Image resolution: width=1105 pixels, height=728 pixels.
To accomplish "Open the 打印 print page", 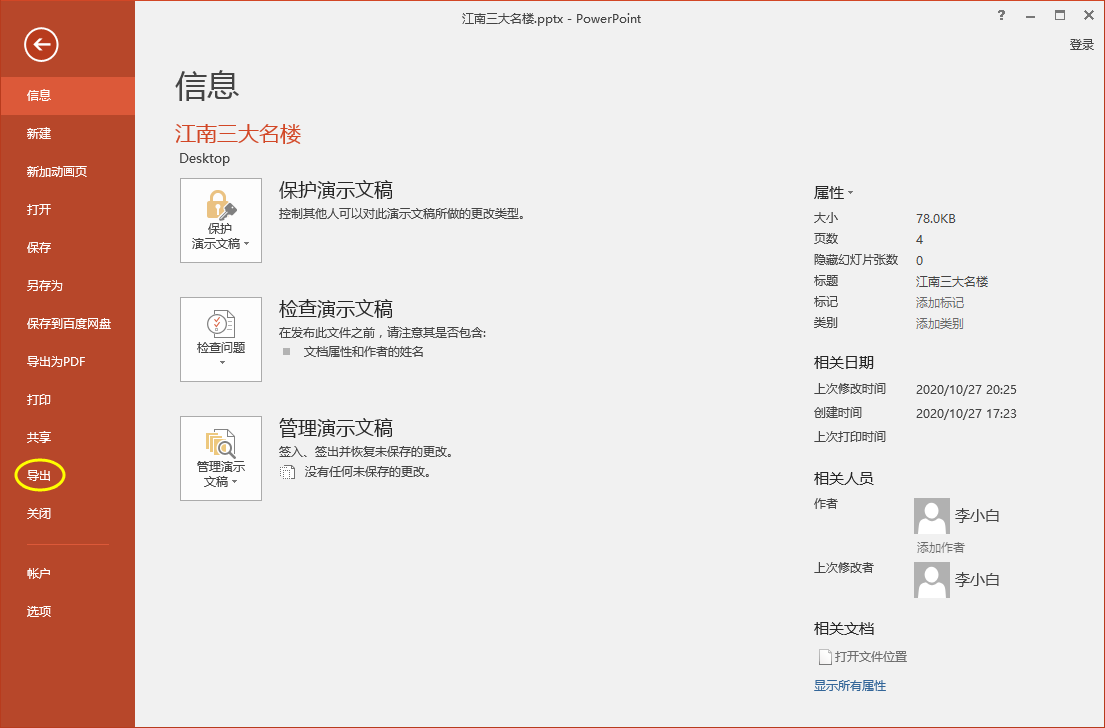I will click(x=39, y=399).
